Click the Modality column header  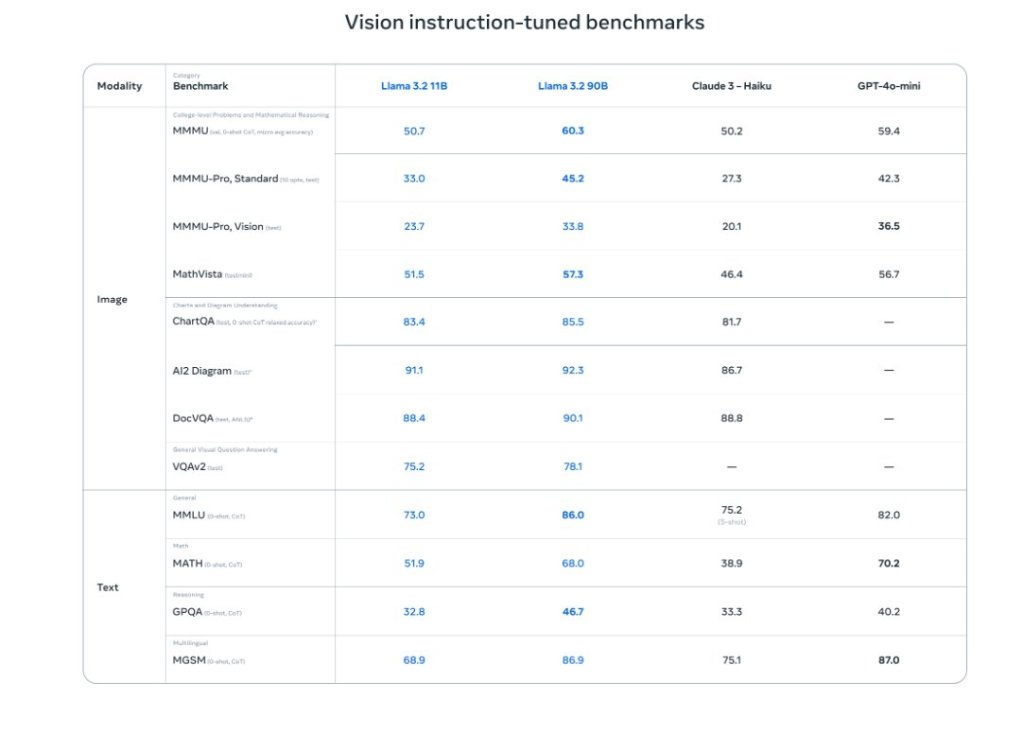[119, 86]
